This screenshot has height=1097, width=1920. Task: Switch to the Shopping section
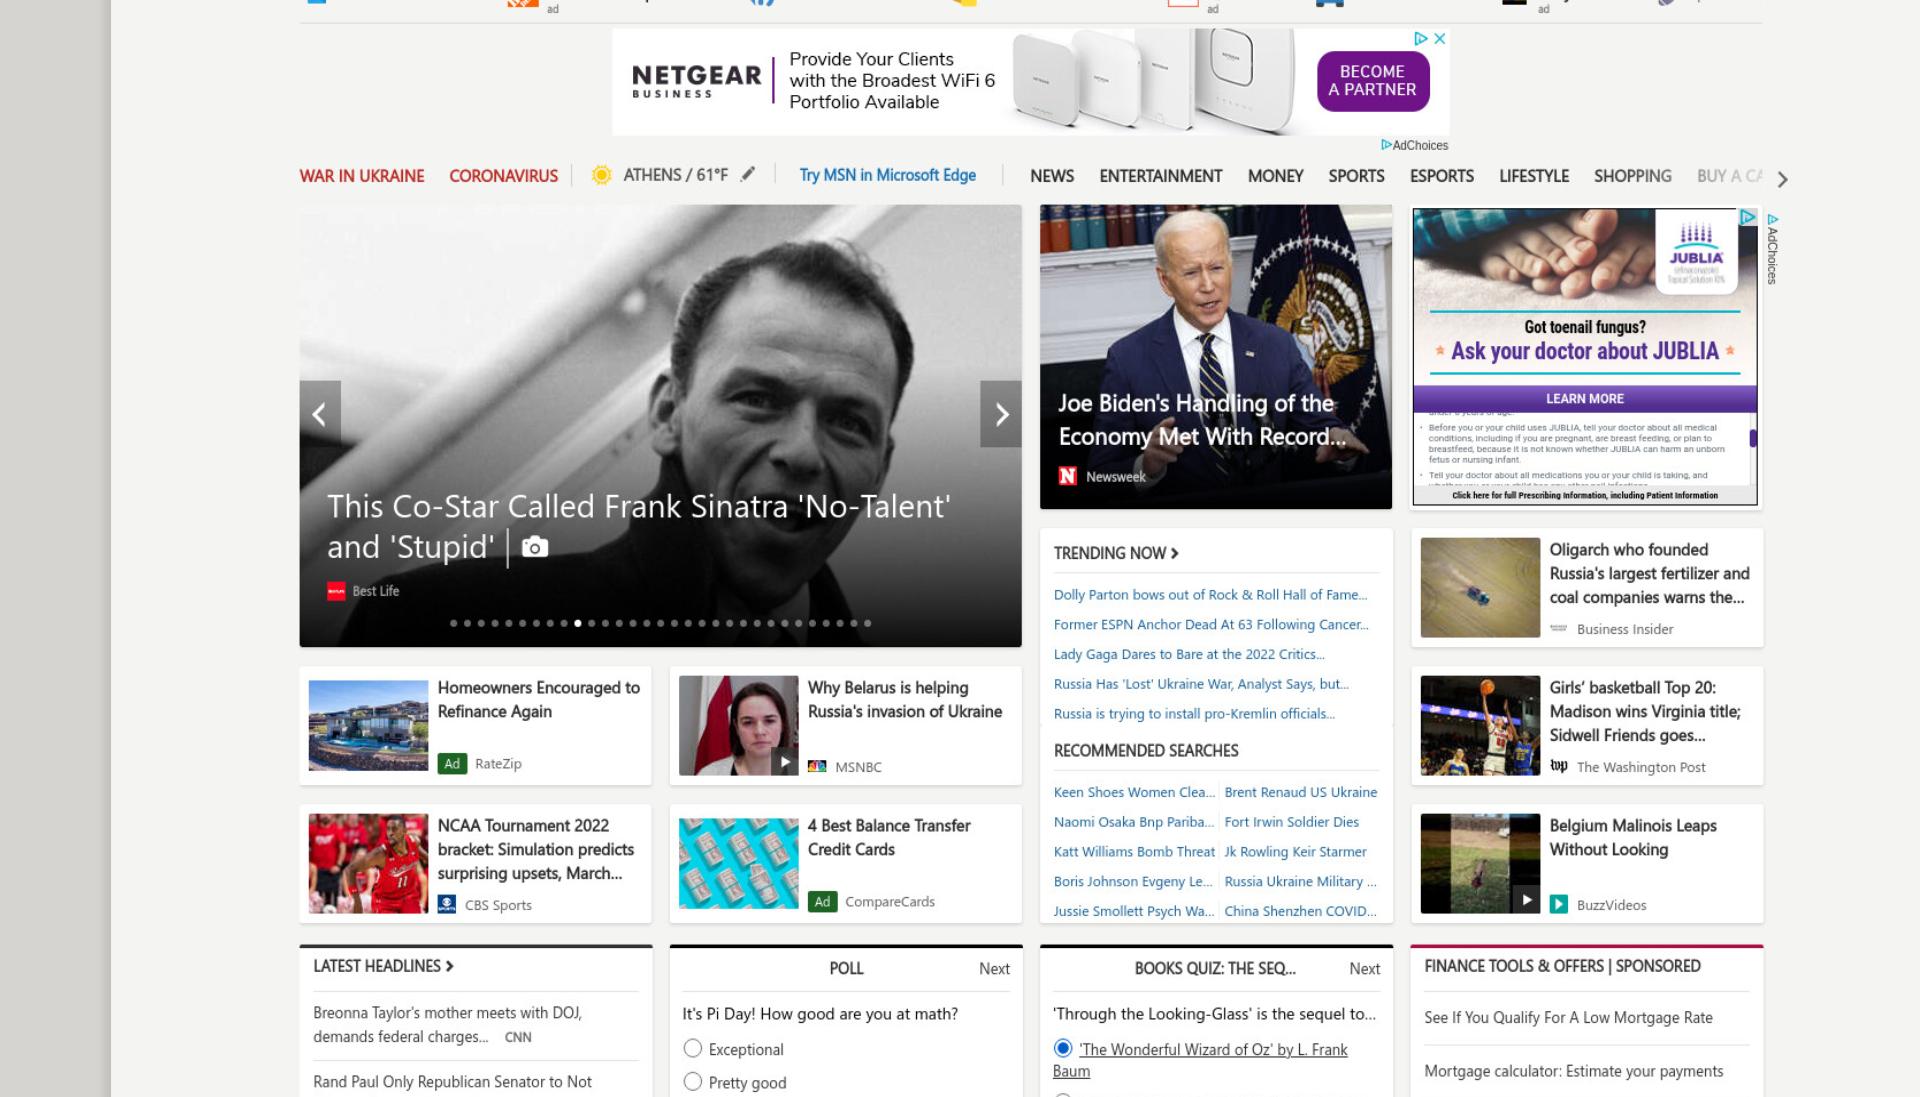coord(1632,176)
